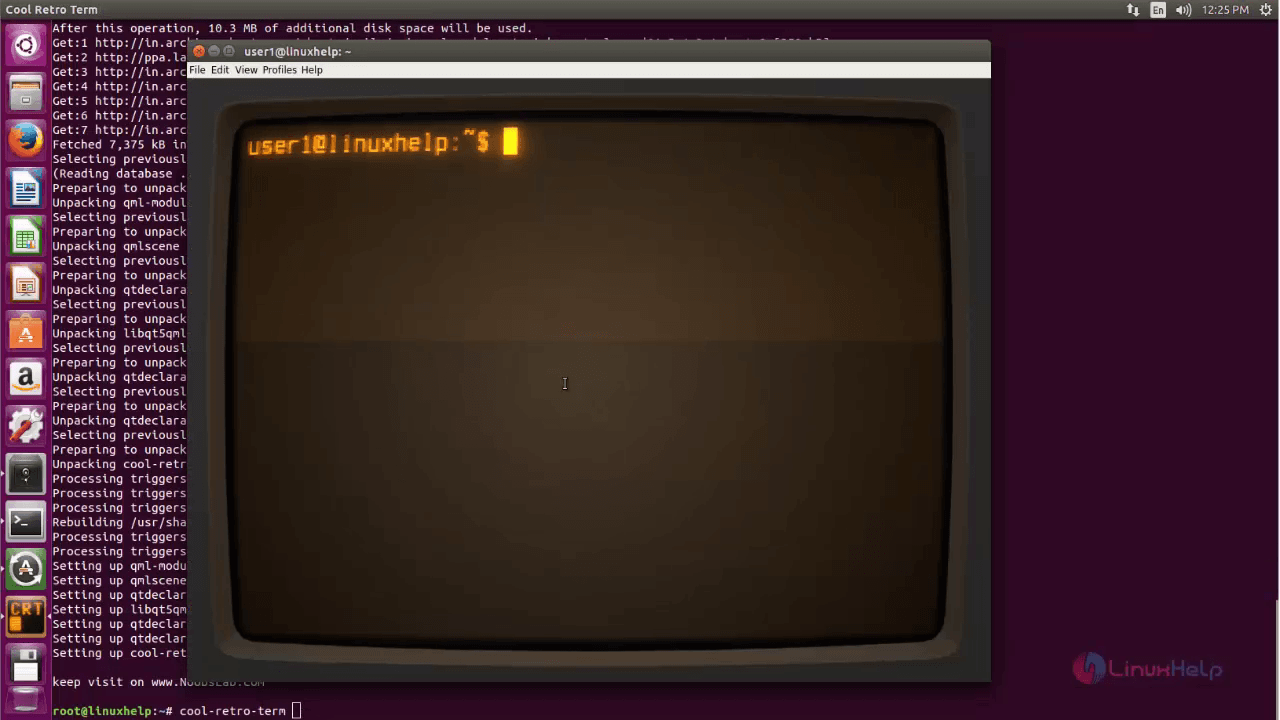Open the network indicator in the top panel

click(x=1133, y=10)
